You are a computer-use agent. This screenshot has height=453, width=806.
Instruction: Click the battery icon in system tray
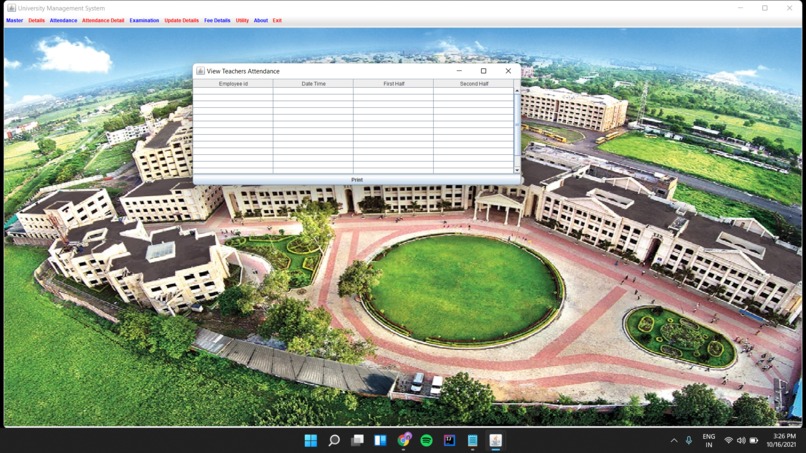pyautogui.click(x=754, y=441)
